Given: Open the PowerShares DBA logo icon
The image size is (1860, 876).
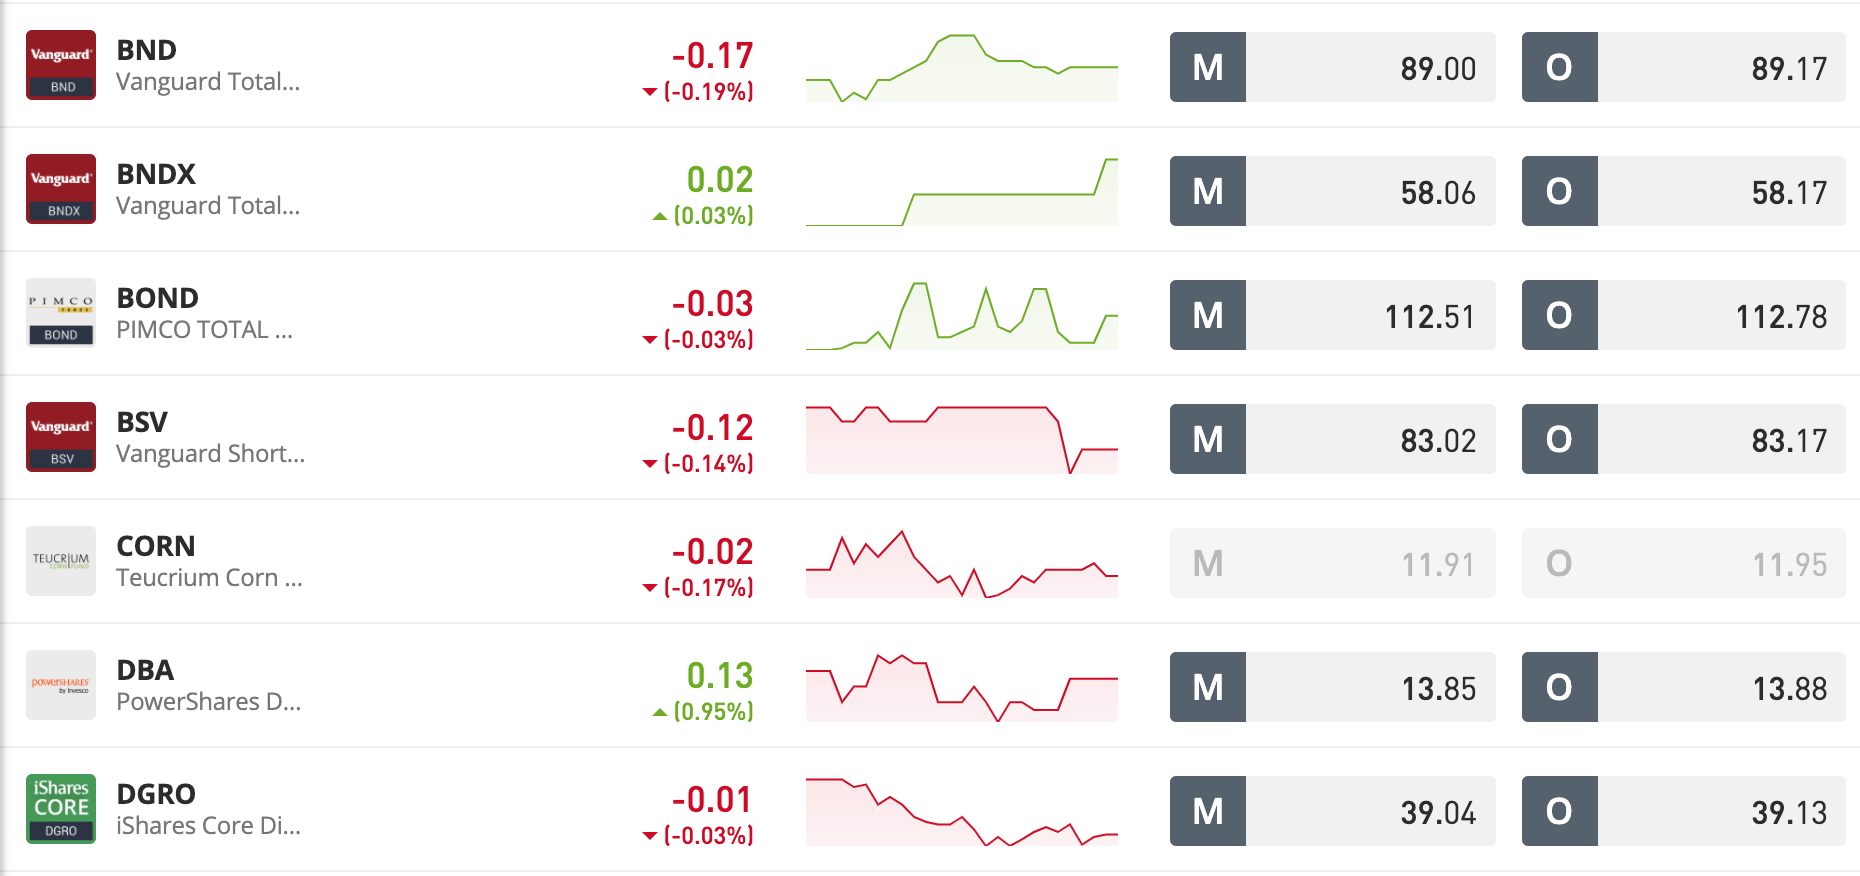Looking at the screenshot, I should (61, 685).
